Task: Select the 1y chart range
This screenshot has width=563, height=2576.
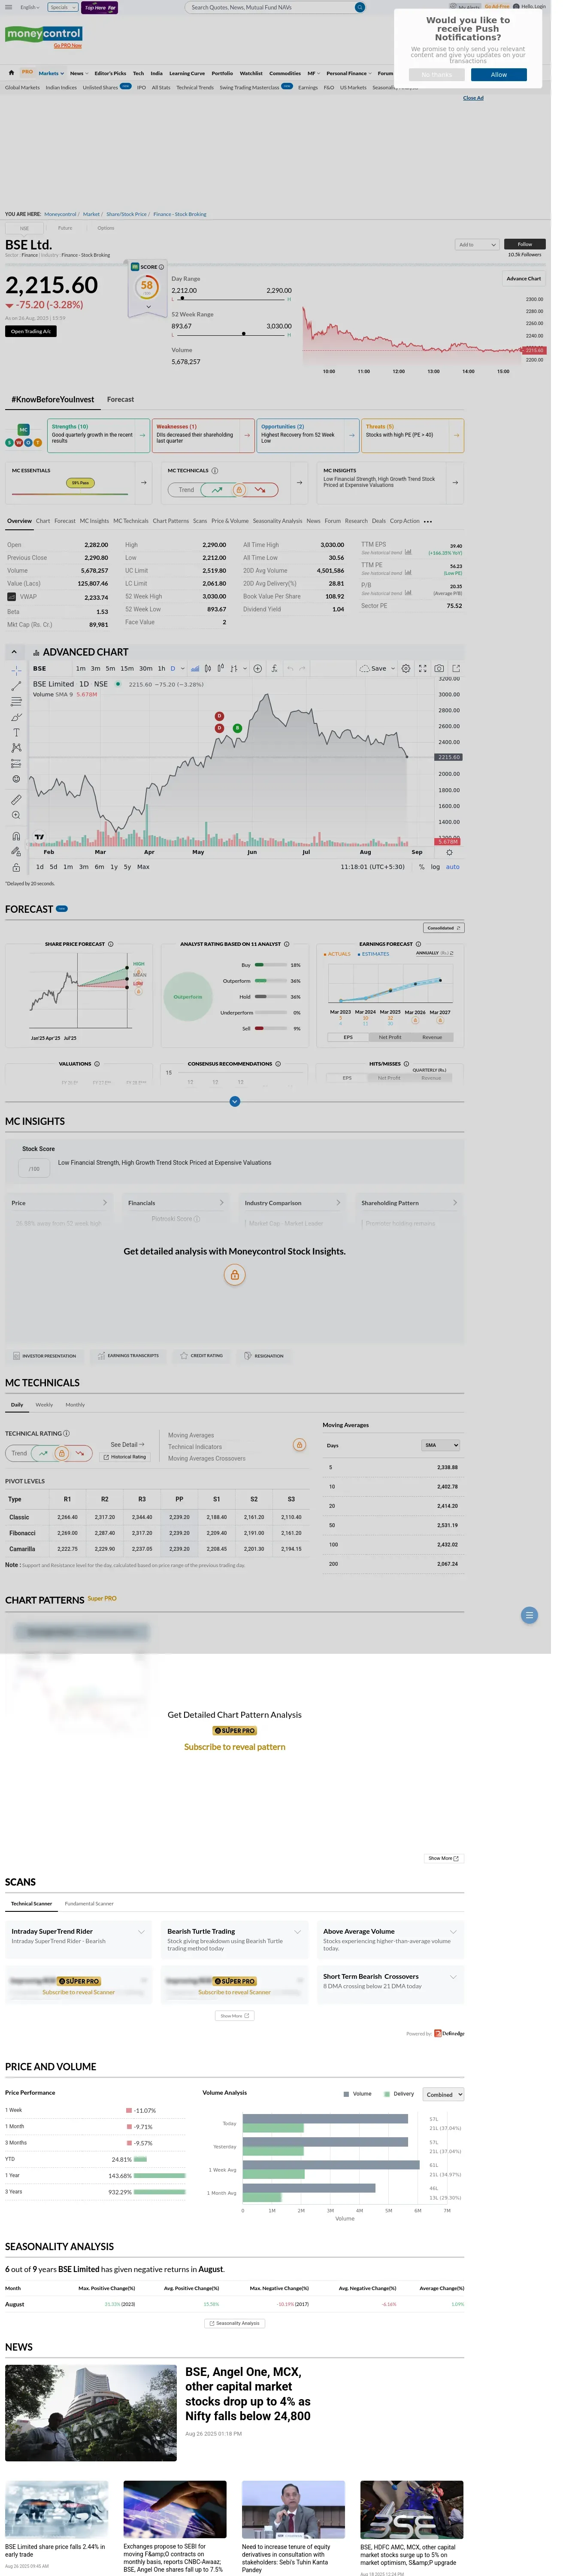Action: 114,867
